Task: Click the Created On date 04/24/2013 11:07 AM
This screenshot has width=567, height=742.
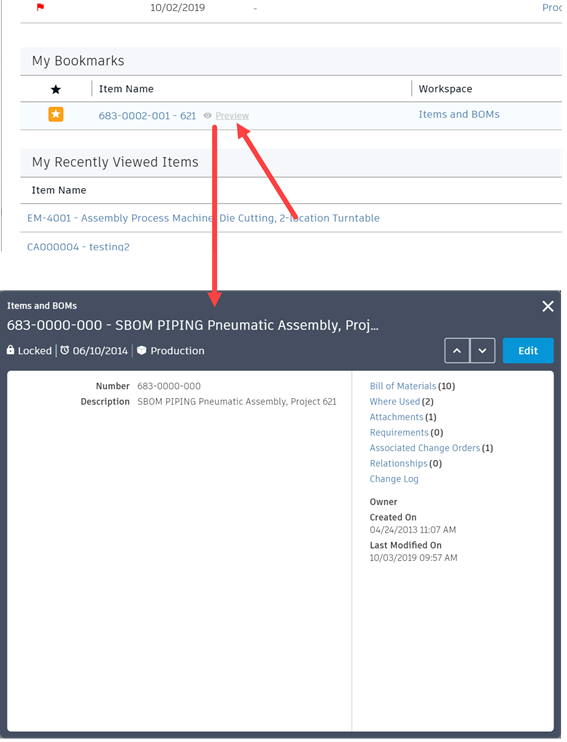Action: (413, 530)
